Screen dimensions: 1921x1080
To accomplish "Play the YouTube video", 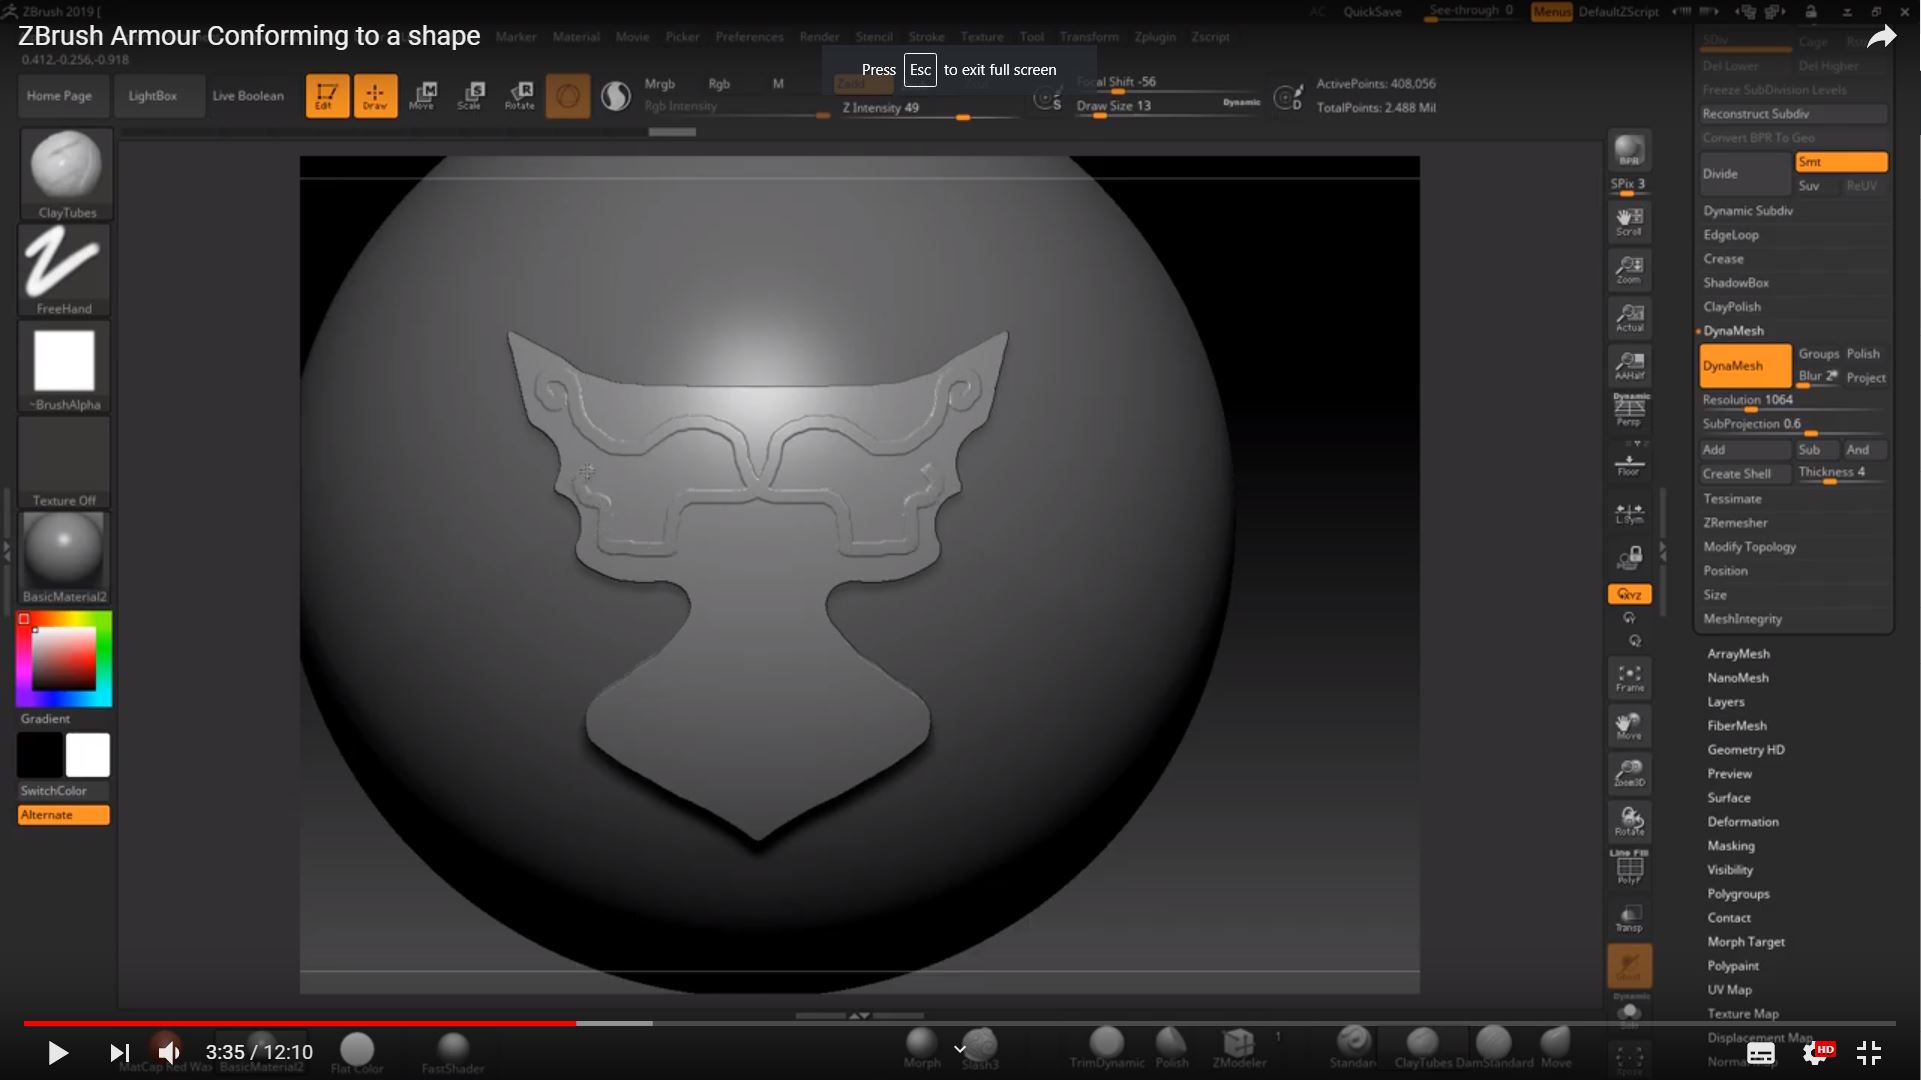I will (x=58, y=1052).
